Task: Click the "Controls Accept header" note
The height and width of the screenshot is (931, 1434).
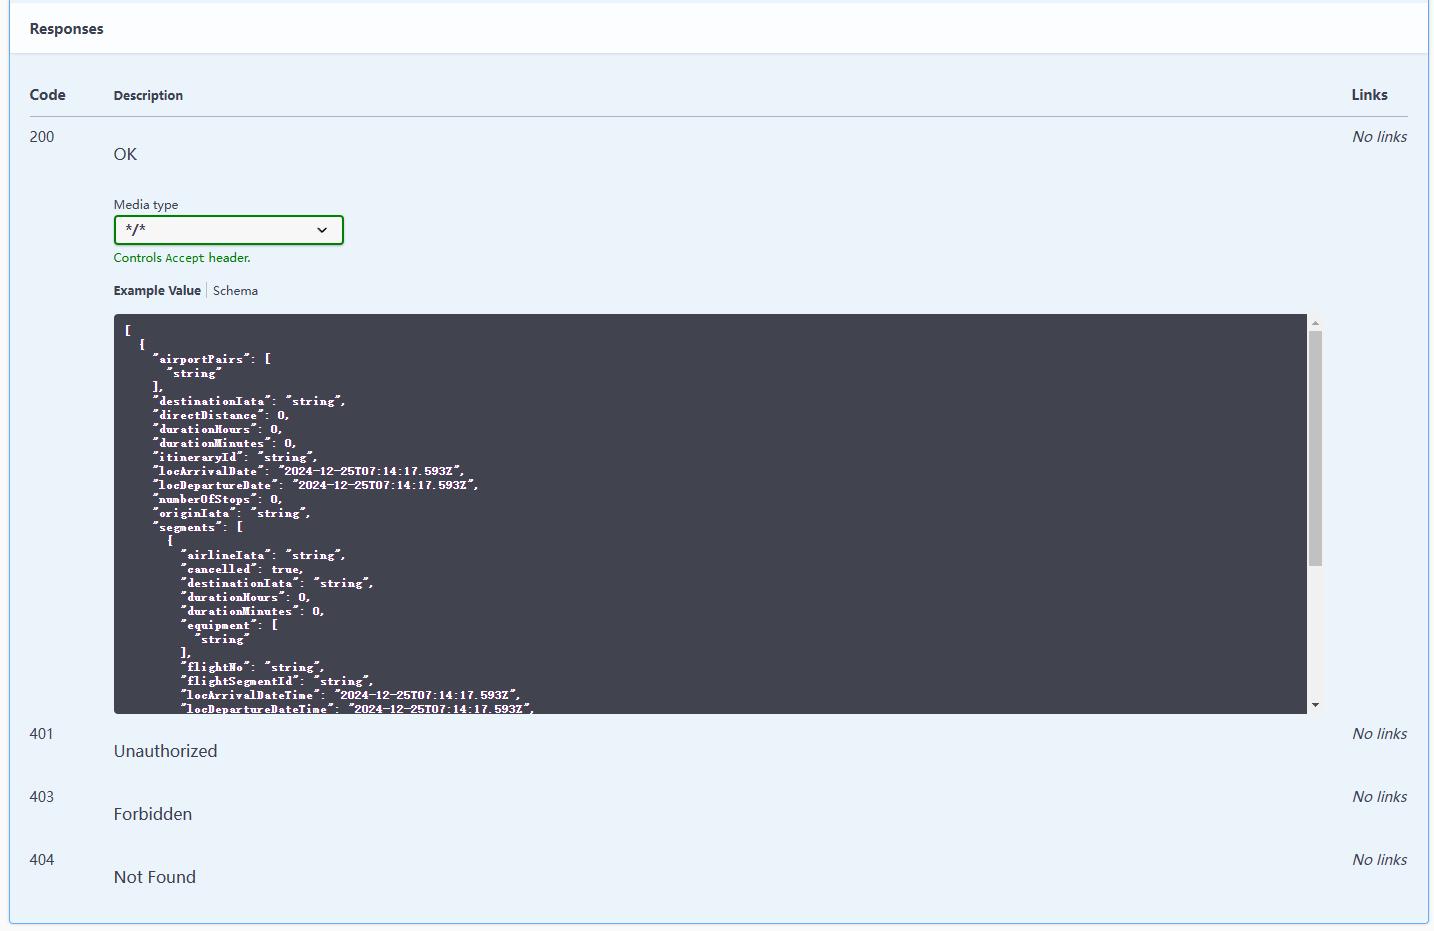Action: click(x=182, y=258)
